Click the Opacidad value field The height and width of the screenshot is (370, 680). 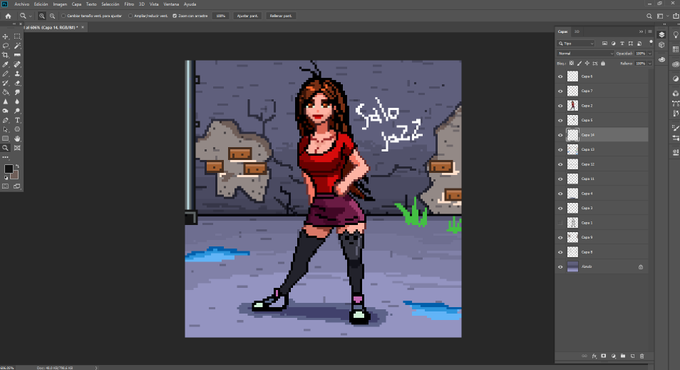(x=640, y=53)
